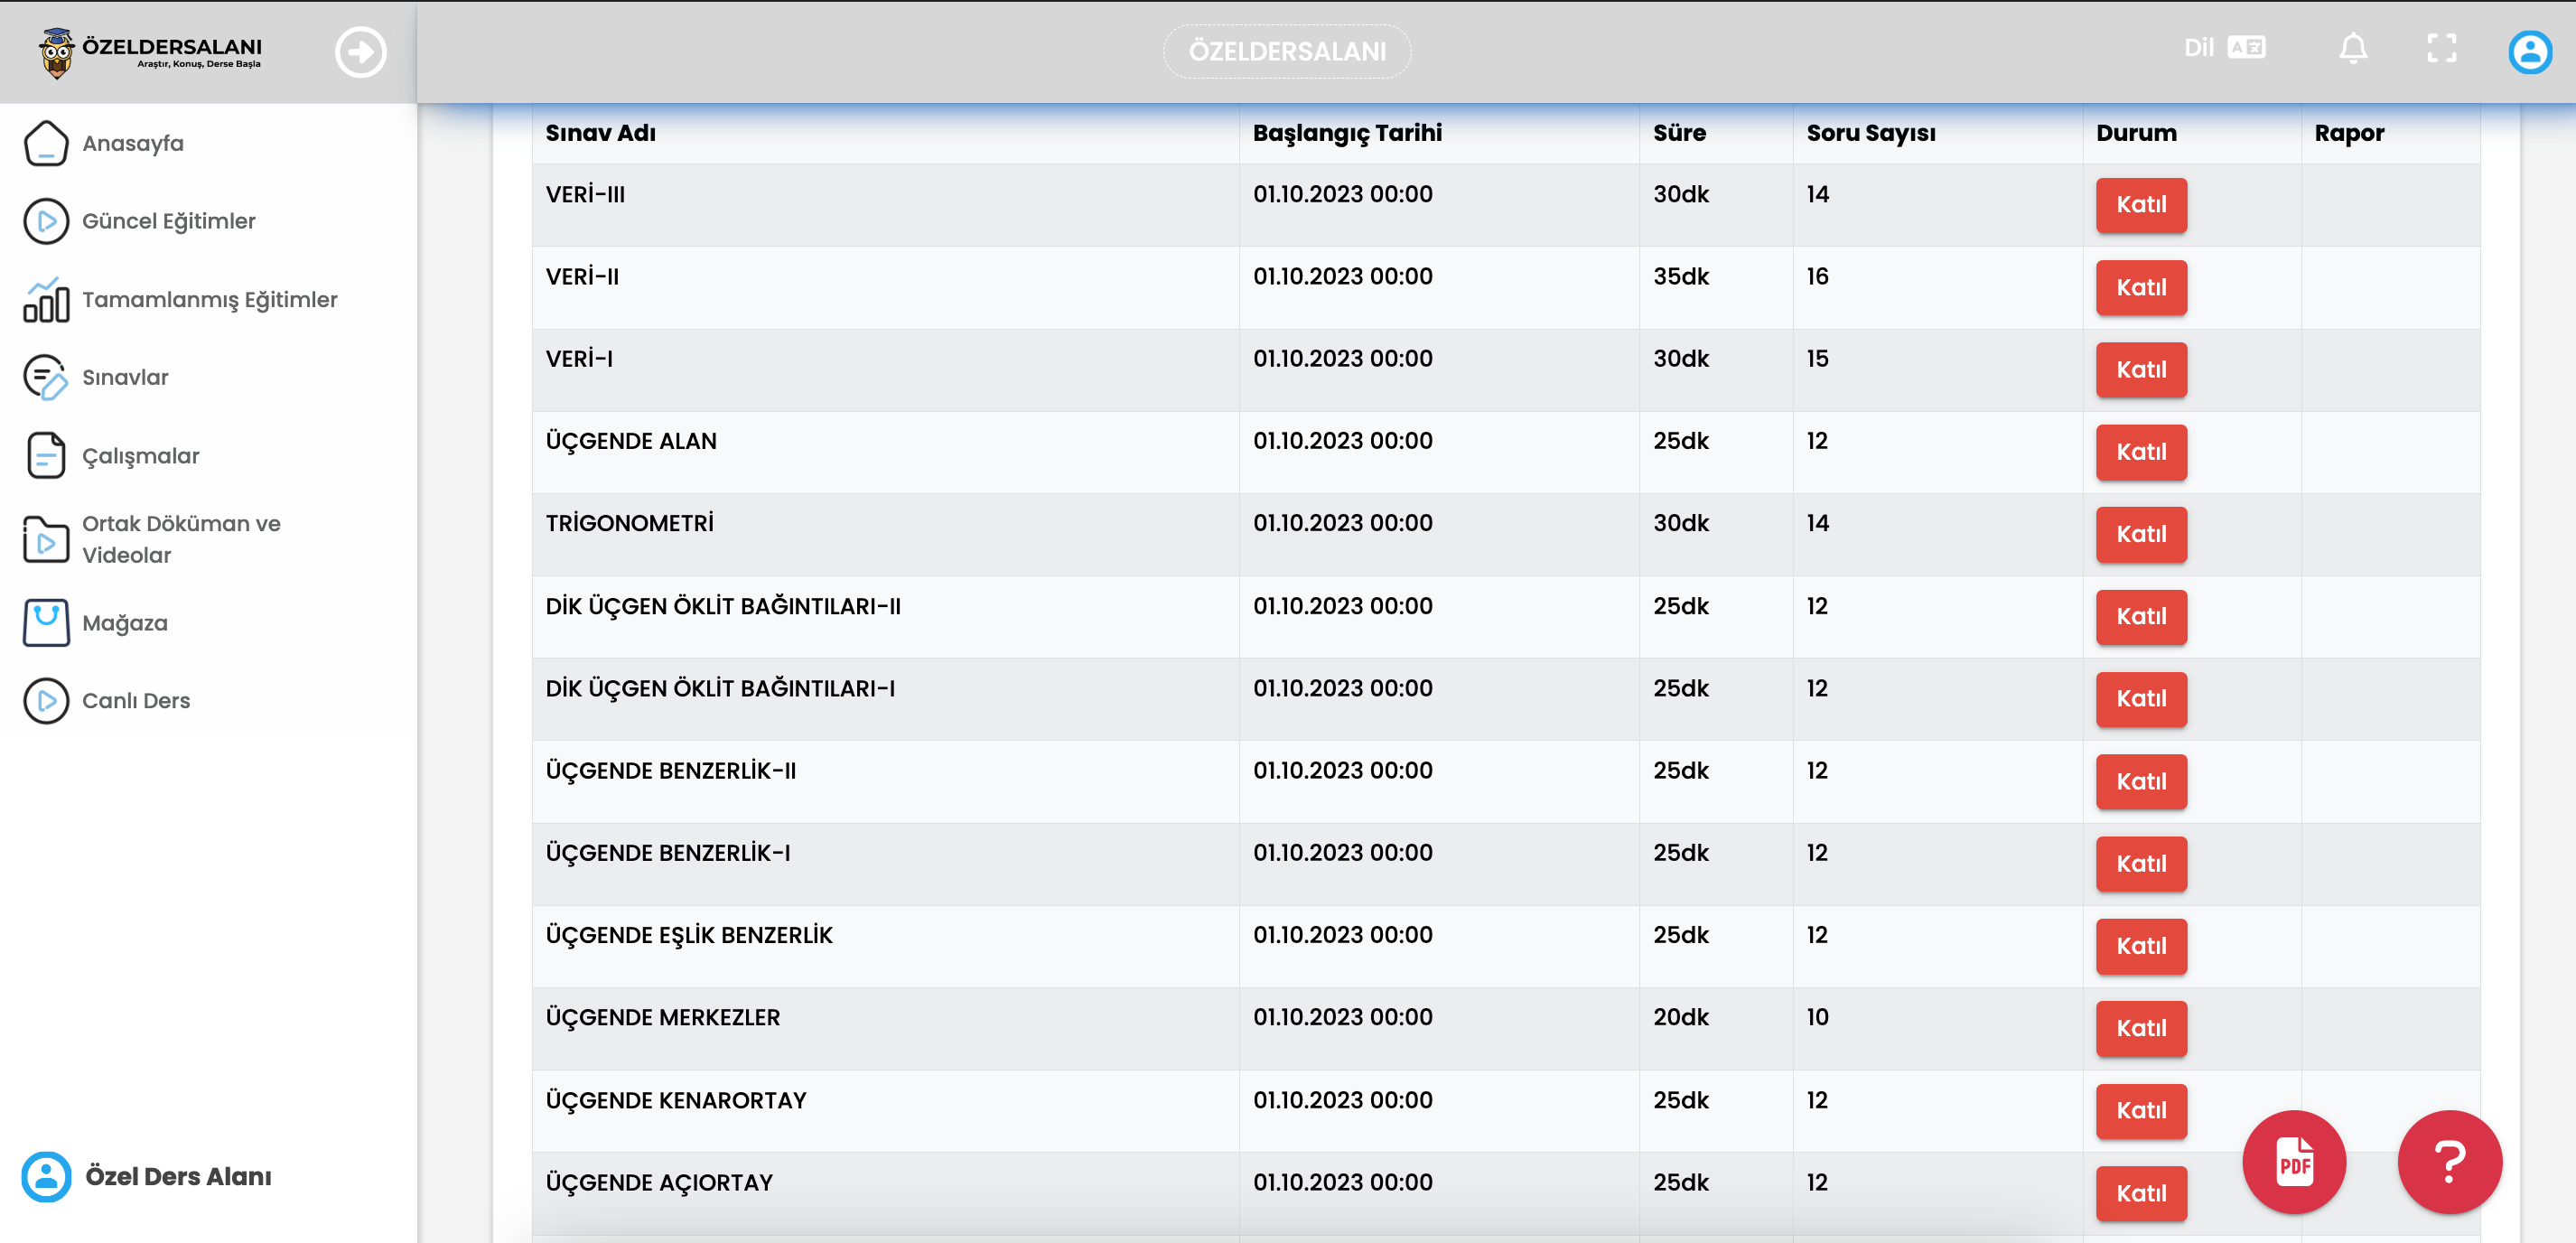Click Katıl for ÜÇGENDE MERKEZLER
The height and width of the screenshot is (1243, 2576).
[x=2140, y=1028]
